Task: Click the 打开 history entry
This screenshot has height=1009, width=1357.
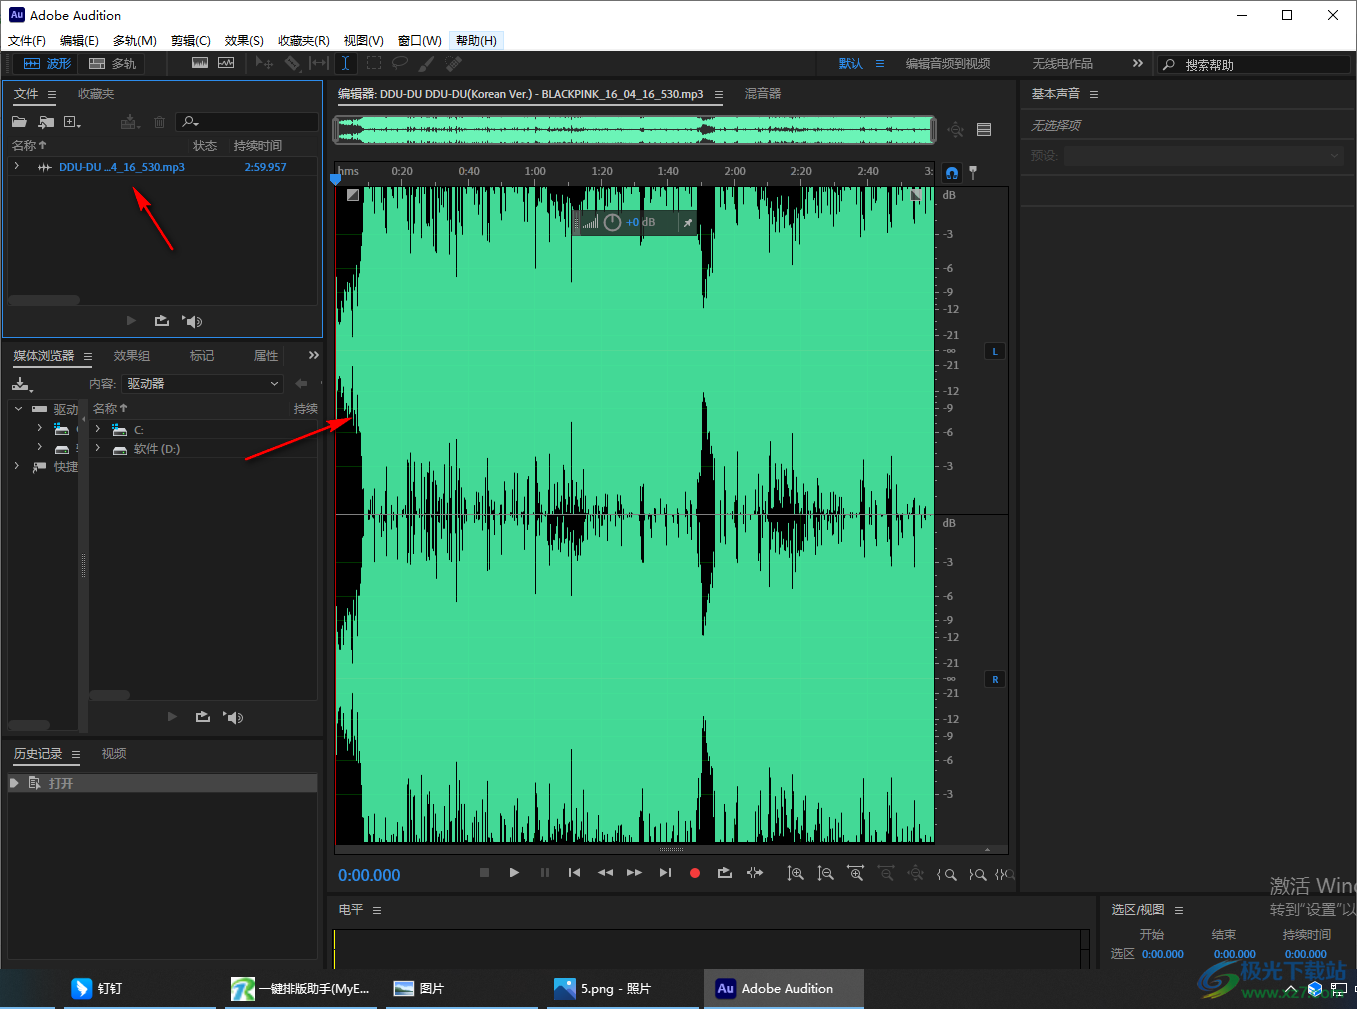Action: pos(163,783)
